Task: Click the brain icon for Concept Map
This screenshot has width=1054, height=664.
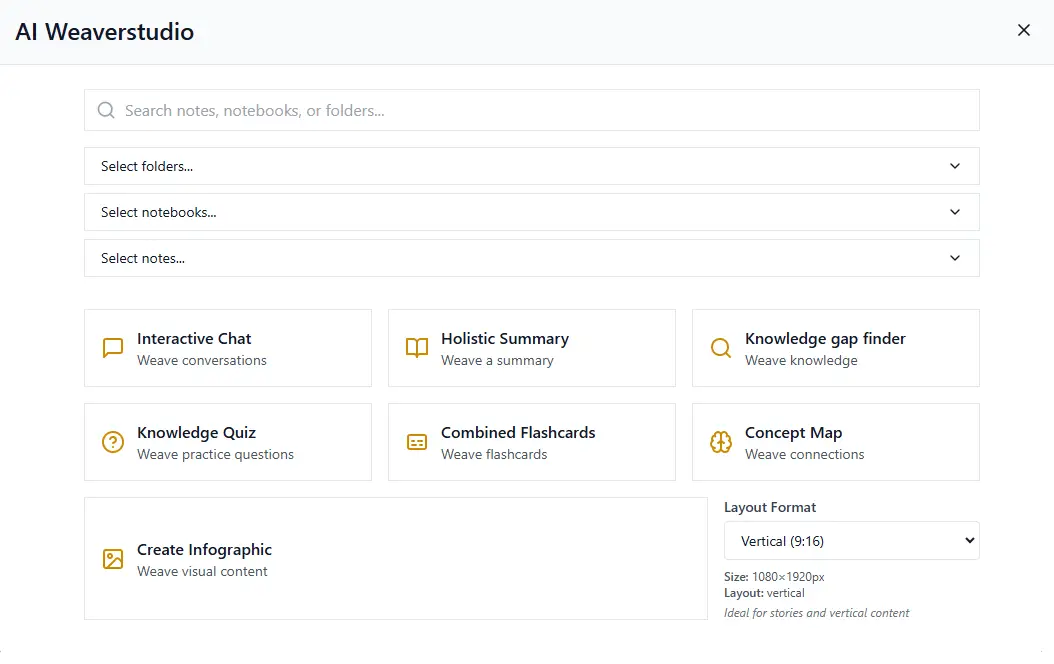Action: [x=721, y=442]
